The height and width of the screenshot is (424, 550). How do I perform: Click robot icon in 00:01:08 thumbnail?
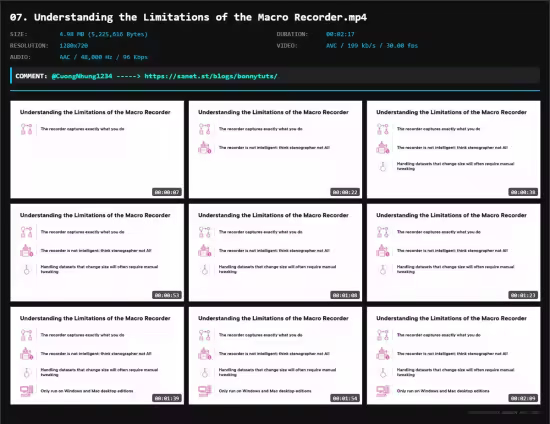coord(204,251)
